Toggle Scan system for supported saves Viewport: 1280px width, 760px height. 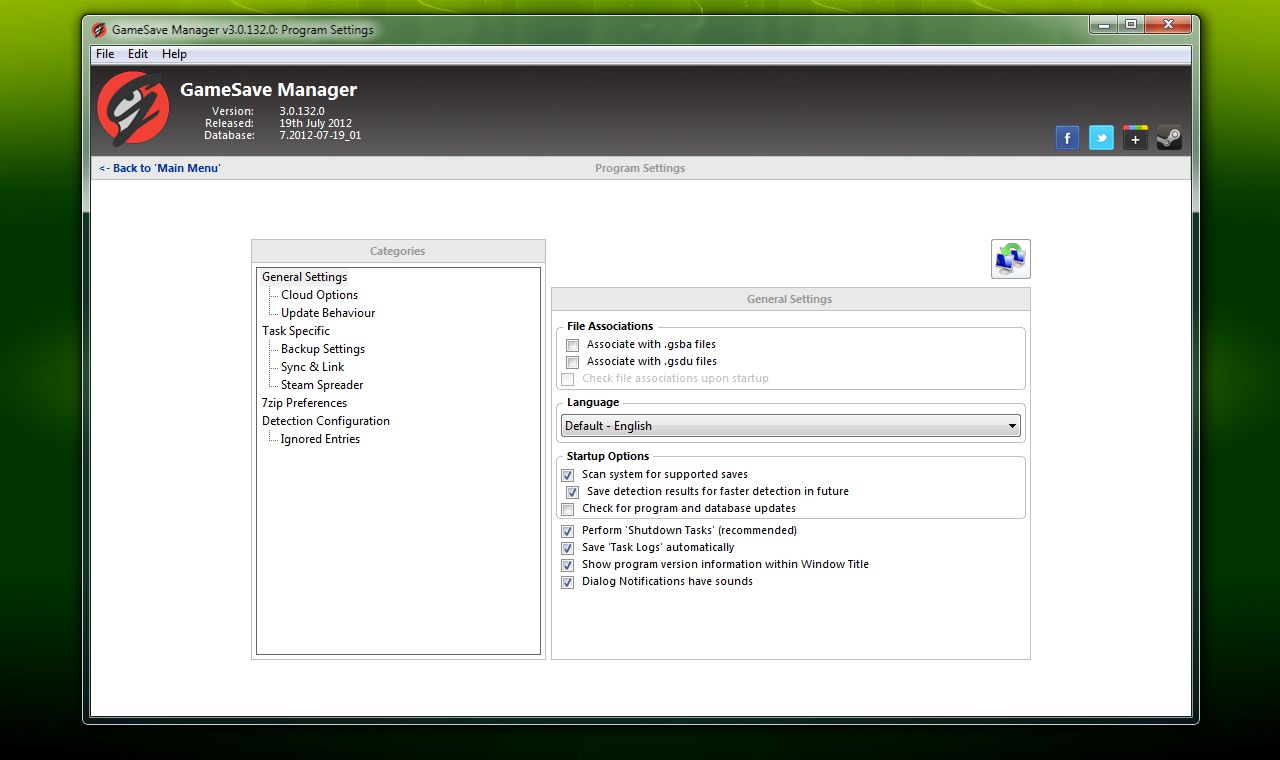click(568, 475)
